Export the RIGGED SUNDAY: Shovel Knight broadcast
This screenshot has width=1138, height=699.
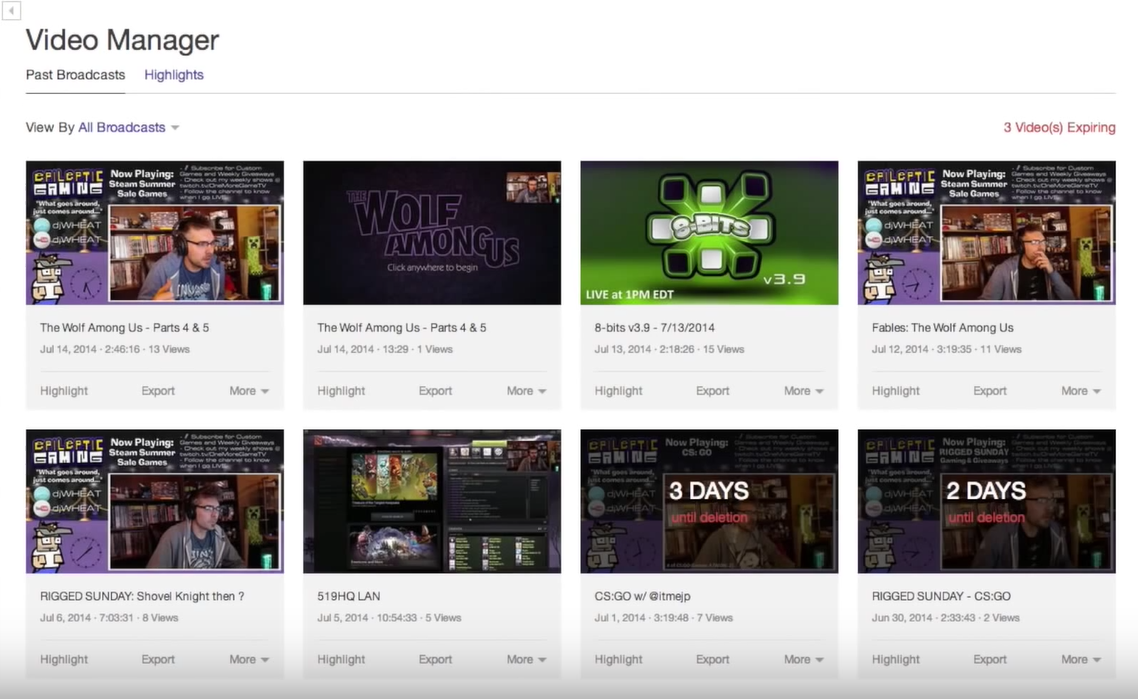coord(158,659)
